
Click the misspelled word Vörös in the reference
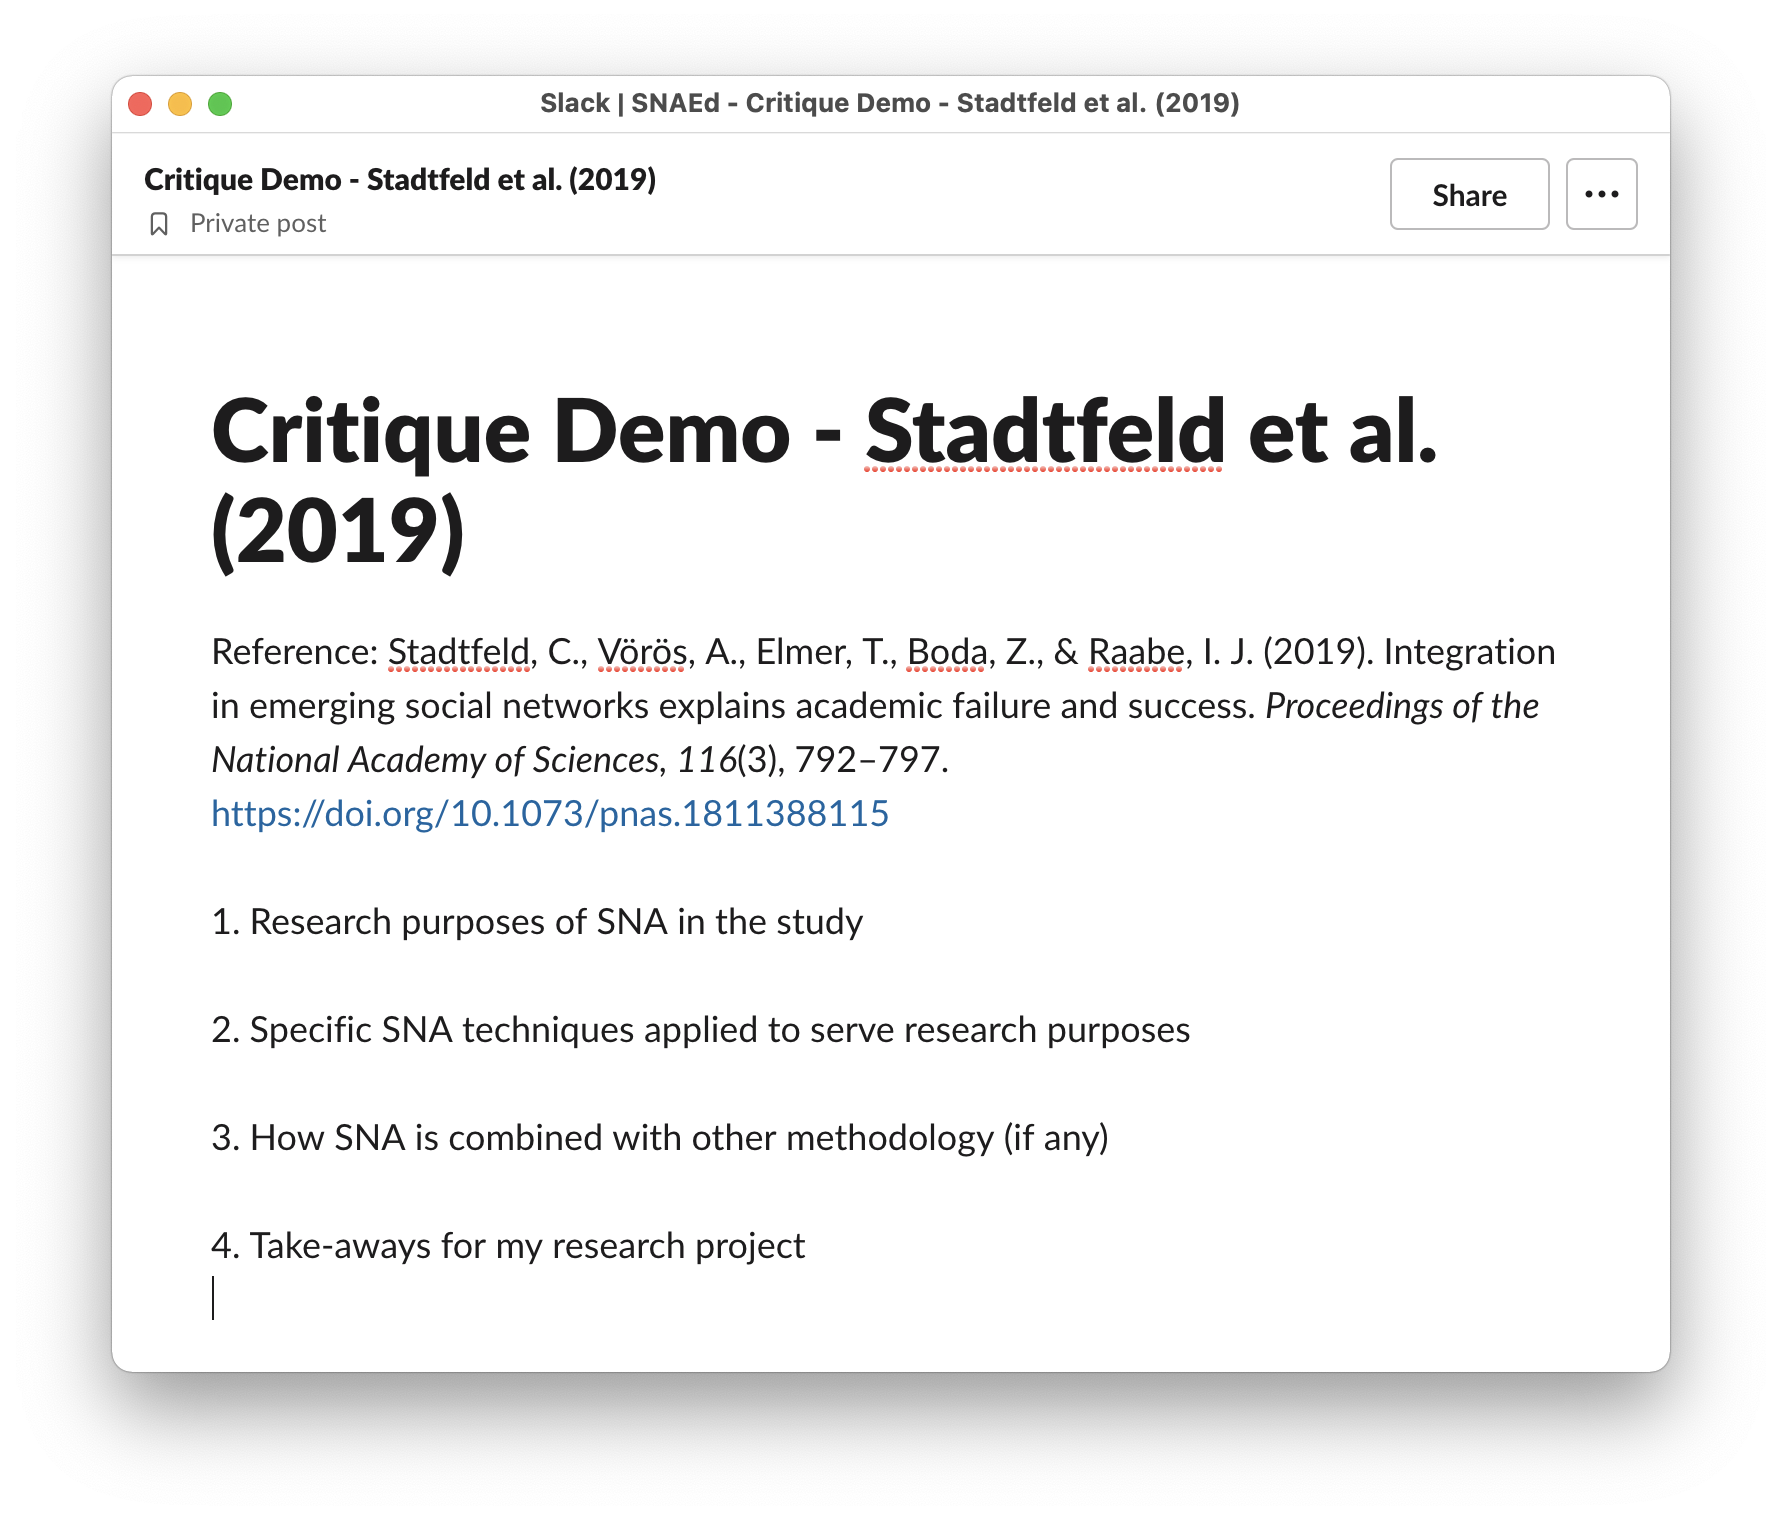[x=641, y=652]
